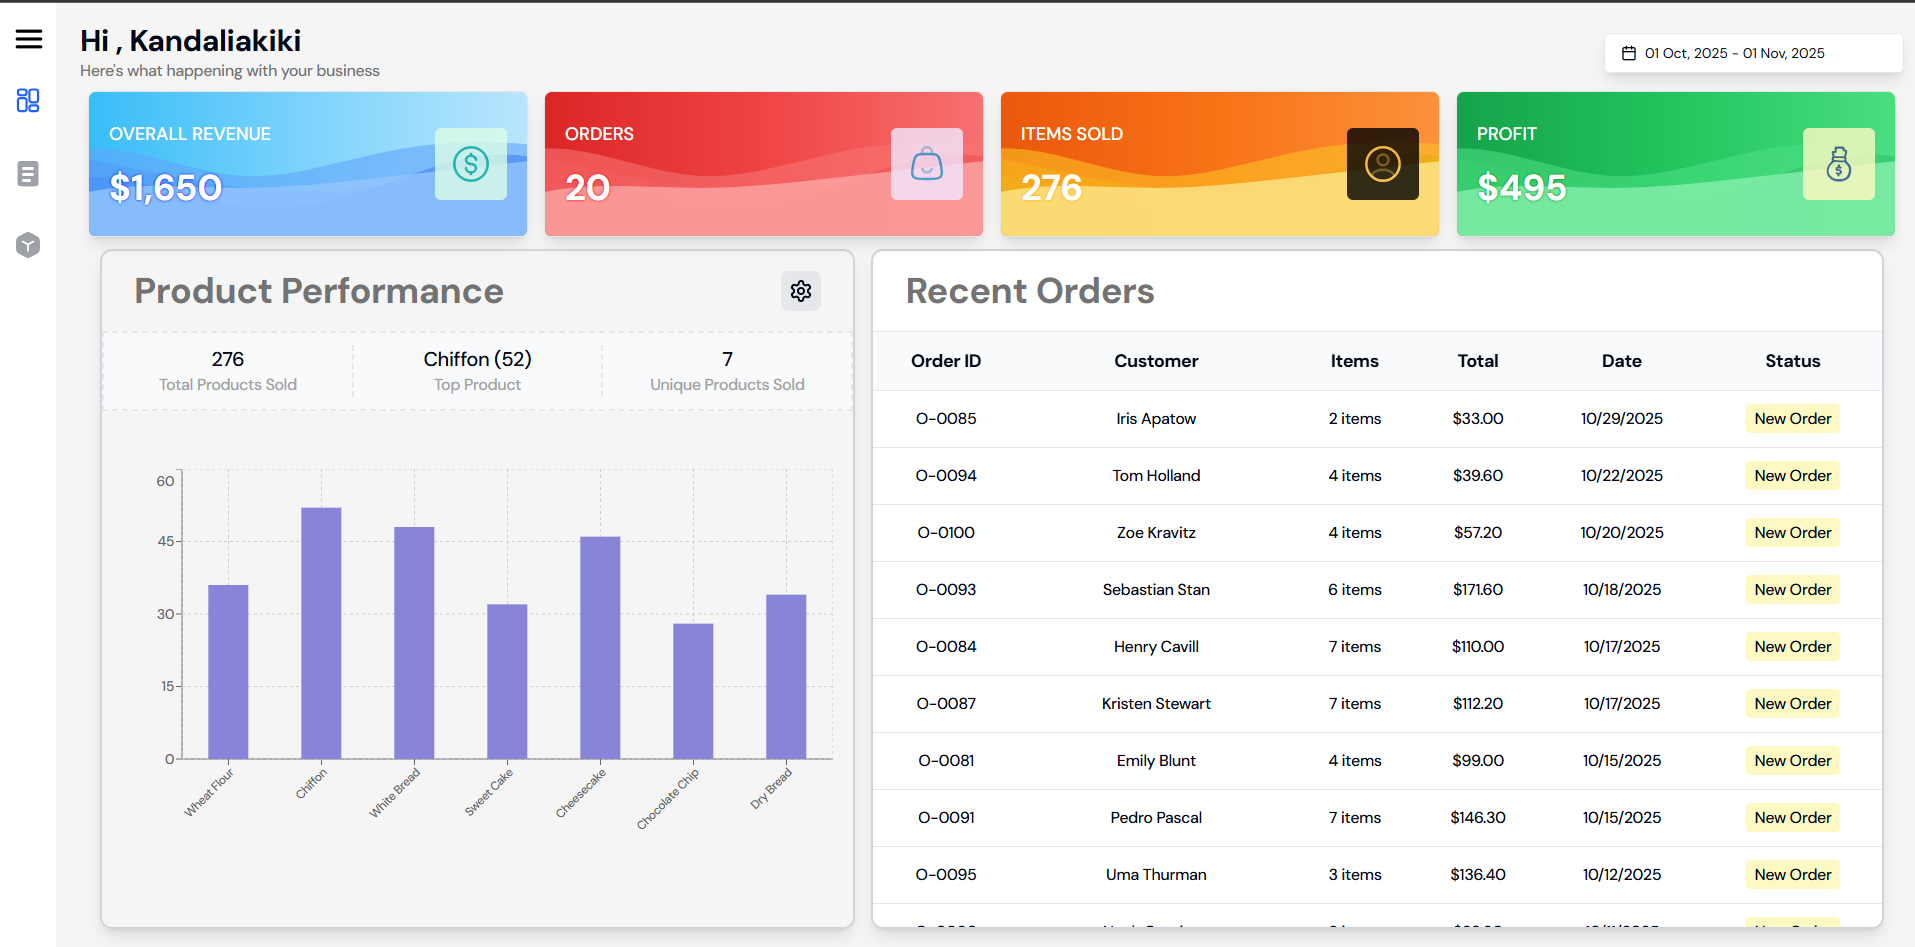The height and width of the screenshot is (947, 1915).
Task: Click the money bag icon on Profit card
Action: (1839, 164)
